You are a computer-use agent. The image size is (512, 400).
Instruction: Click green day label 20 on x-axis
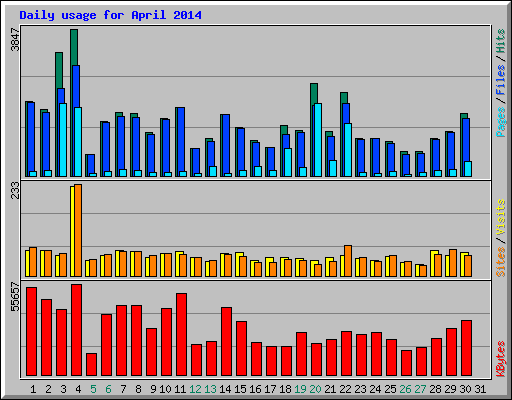click(315, 389)
